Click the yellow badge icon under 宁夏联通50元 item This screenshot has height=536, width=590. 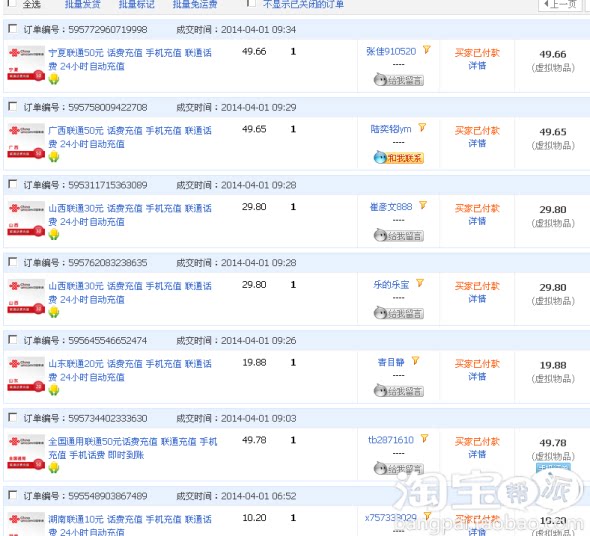[54, 79]
